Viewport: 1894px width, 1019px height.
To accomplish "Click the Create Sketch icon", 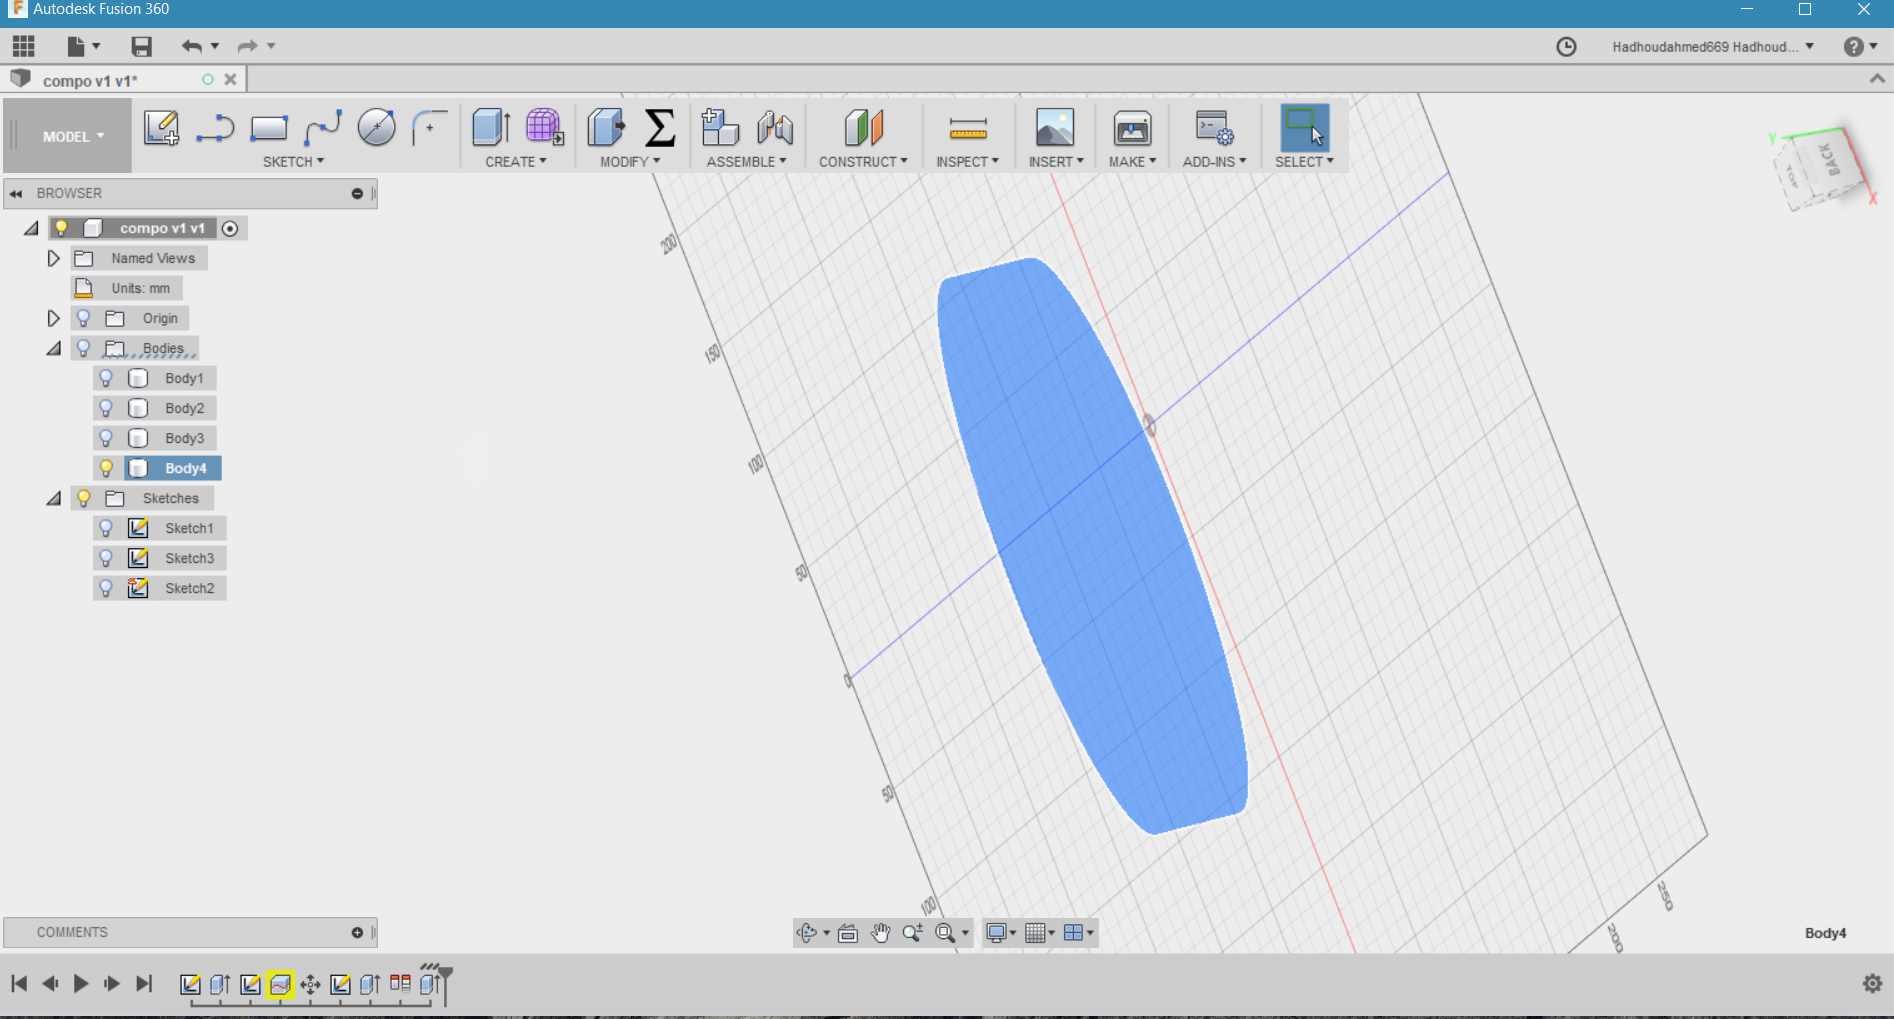I will tap(161, 128).
